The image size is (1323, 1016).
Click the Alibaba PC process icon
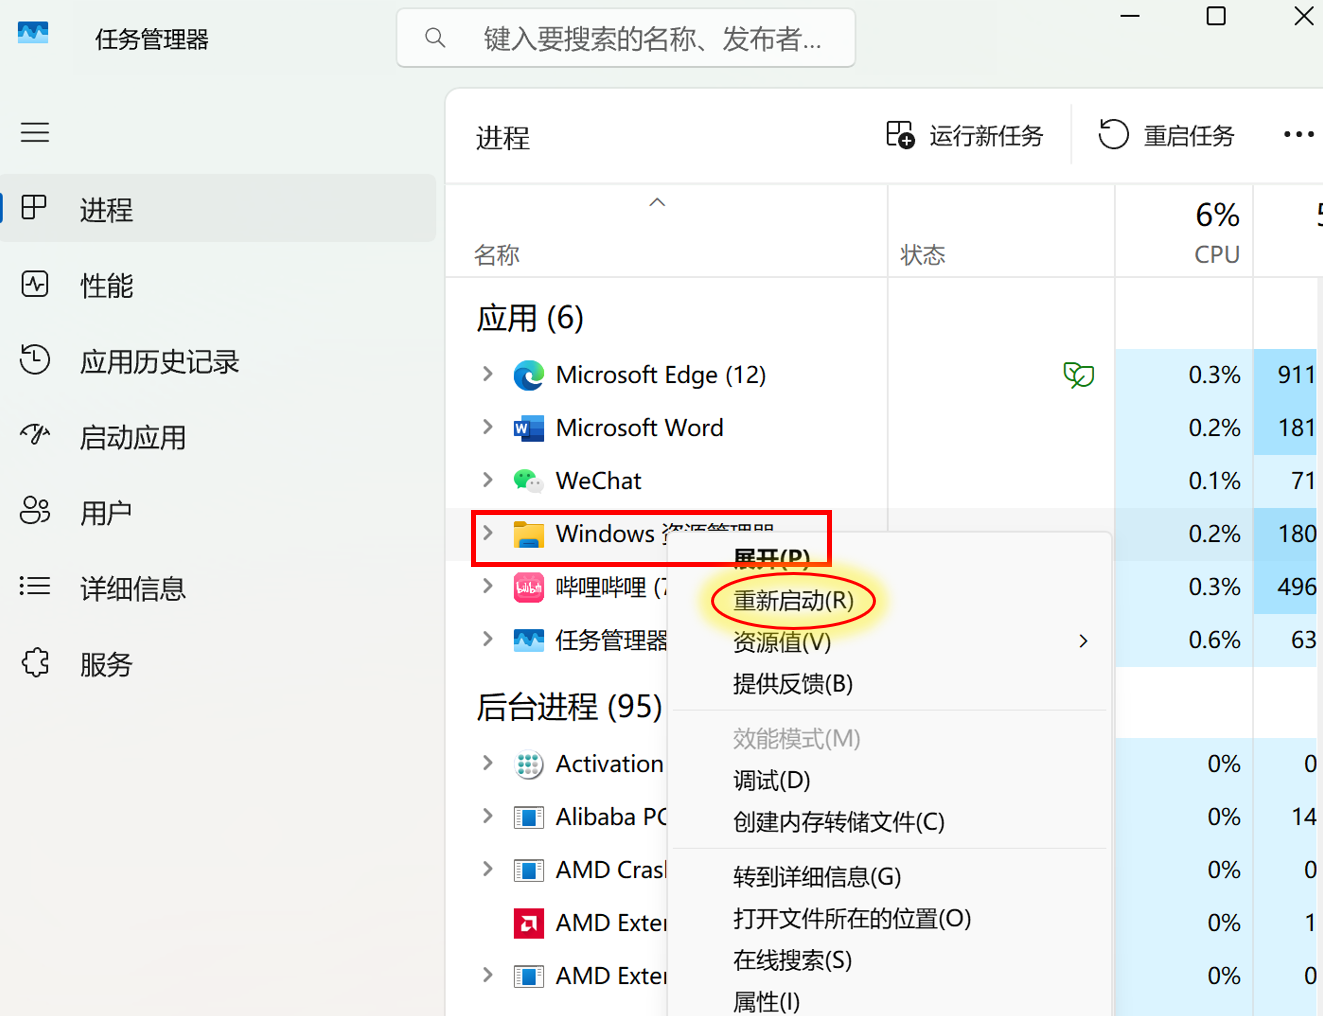point(528,817)
